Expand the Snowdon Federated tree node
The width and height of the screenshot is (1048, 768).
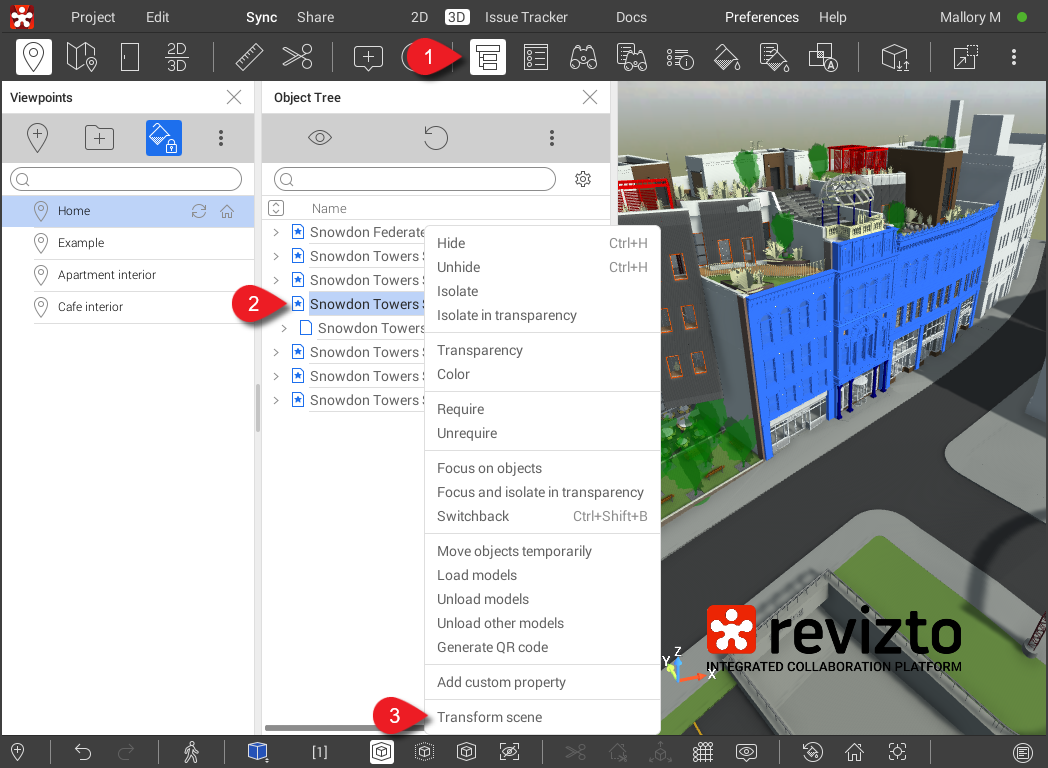click(x=276, y=232)
